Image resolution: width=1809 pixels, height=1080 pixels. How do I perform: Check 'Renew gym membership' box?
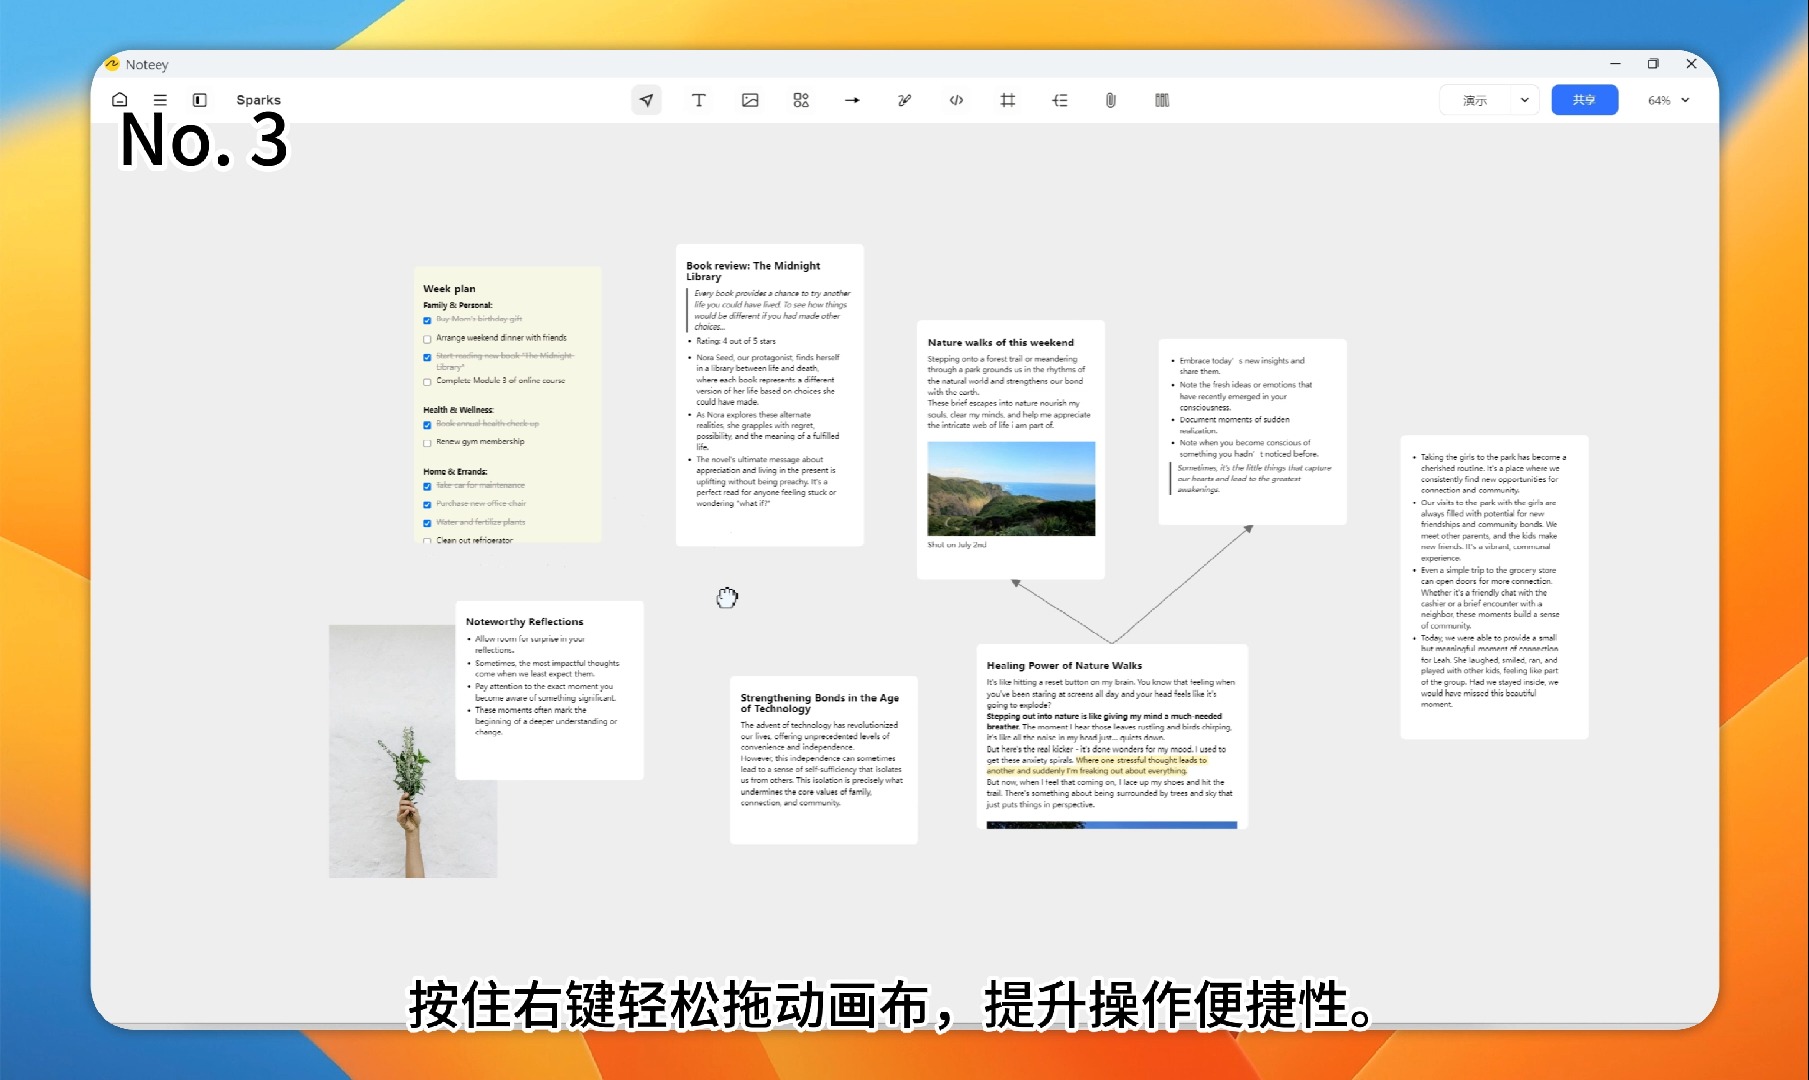coord(427,443)
